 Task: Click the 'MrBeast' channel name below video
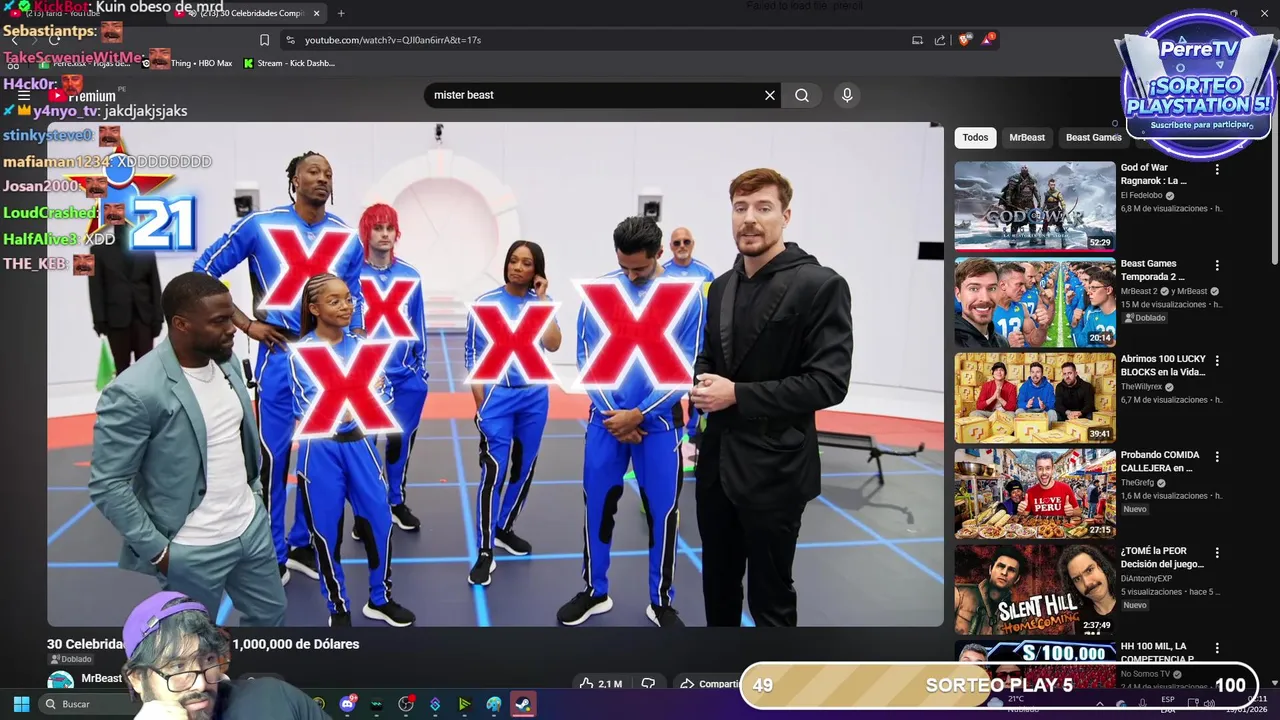point(101,678)
